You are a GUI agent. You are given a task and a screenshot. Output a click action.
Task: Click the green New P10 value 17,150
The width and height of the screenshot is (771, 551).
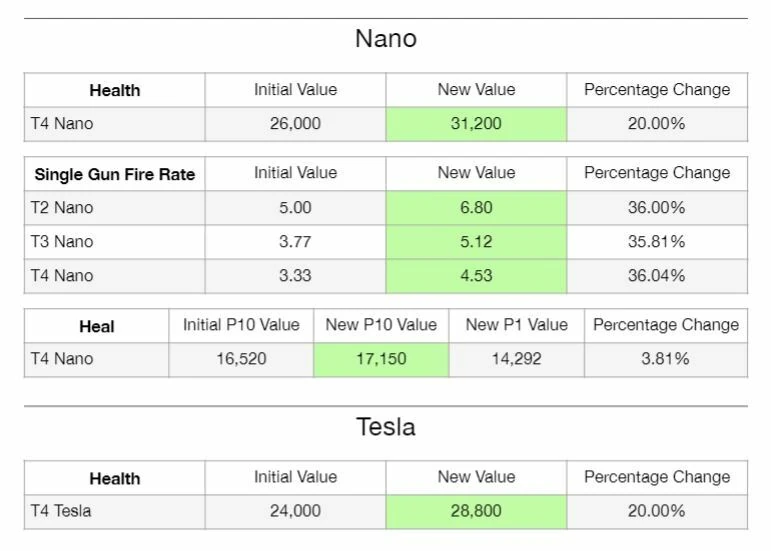(x=381, y=359)
